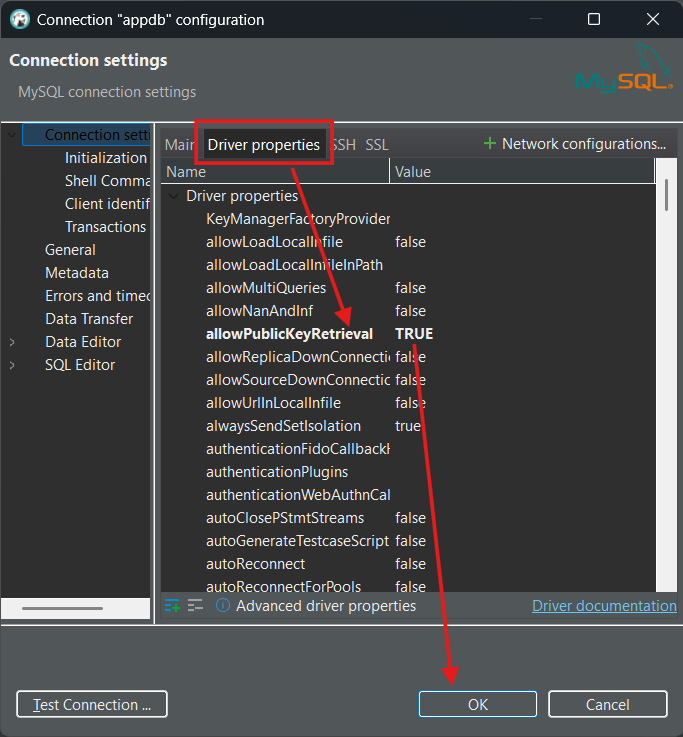Click the false value of allowNanAndInf
Viewport: 683px width, 737px height.
click(410, 311)
